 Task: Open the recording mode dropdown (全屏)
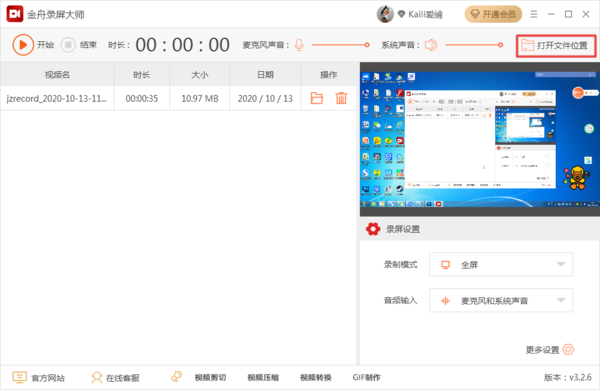[x=501, y=264]
